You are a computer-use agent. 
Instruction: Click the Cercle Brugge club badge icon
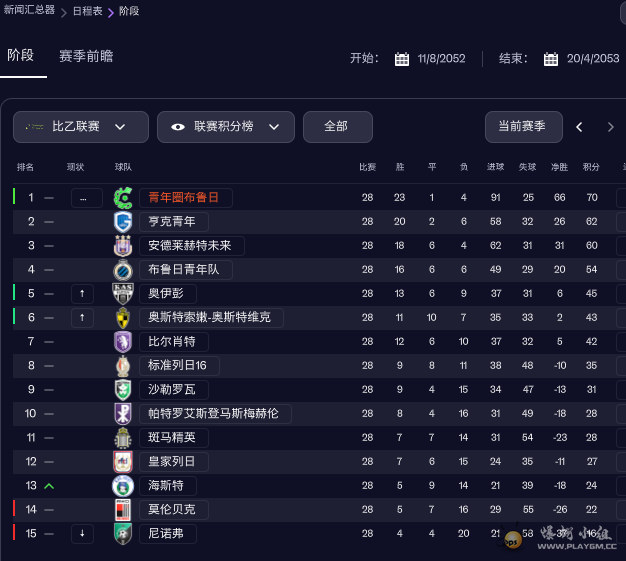pyautogui.click(x=123, y=197)
